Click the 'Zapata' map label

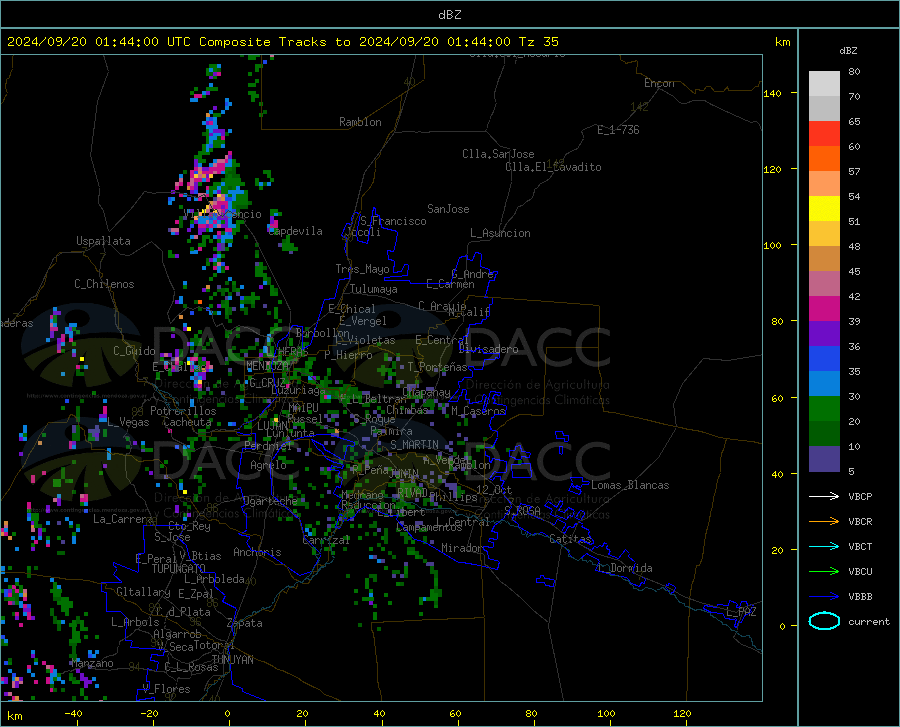[245, 623]
